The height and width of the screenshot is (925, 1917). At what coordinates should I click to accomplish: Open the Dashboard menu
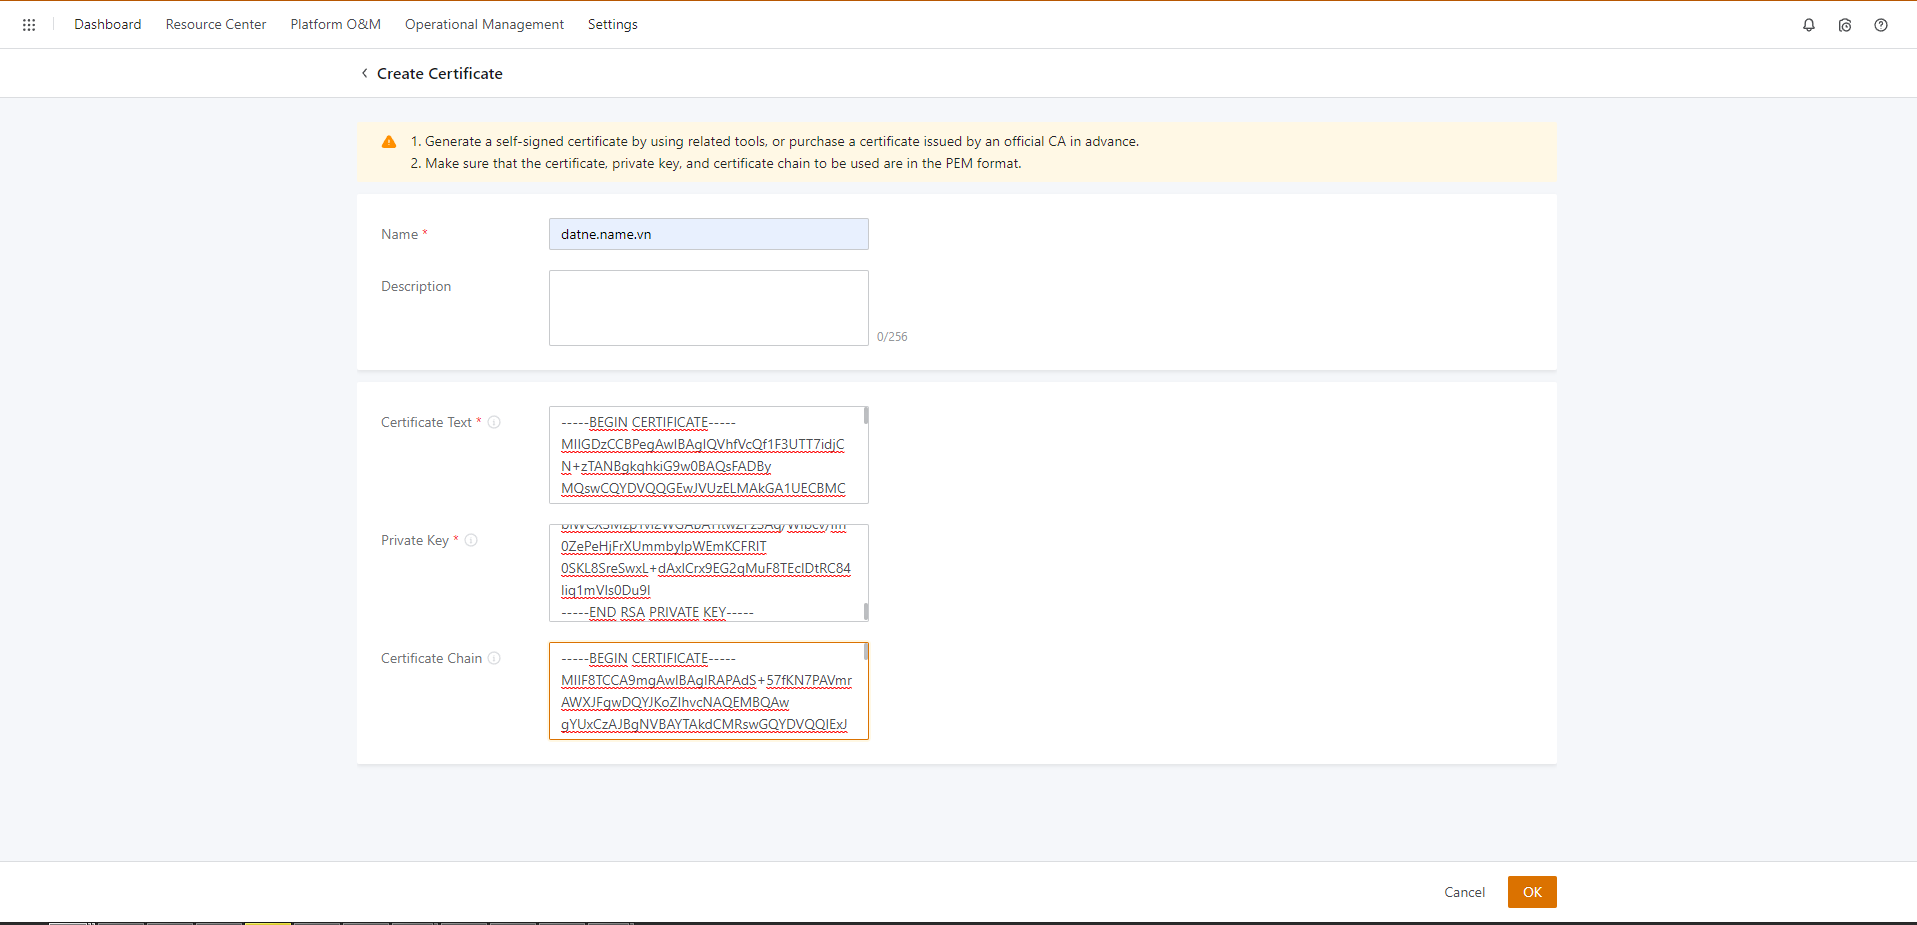(107, 24)
